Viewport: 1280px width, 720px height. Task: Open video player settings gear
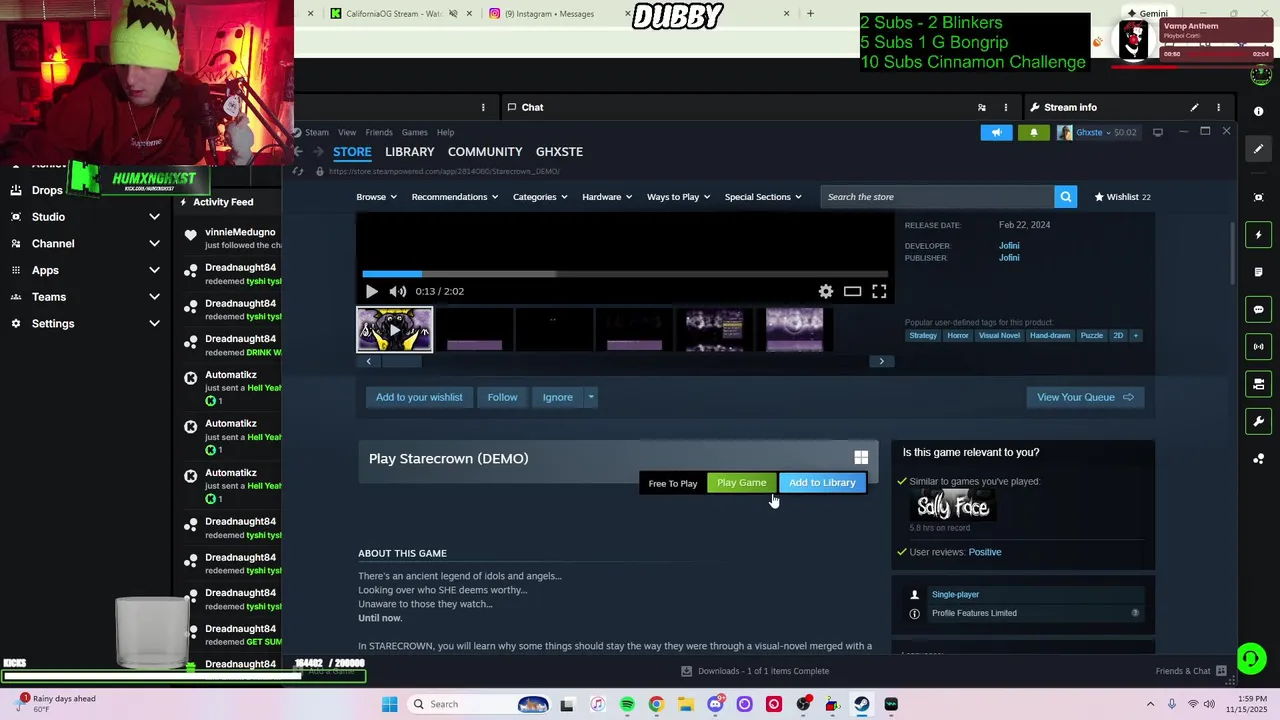click(826, 291)
